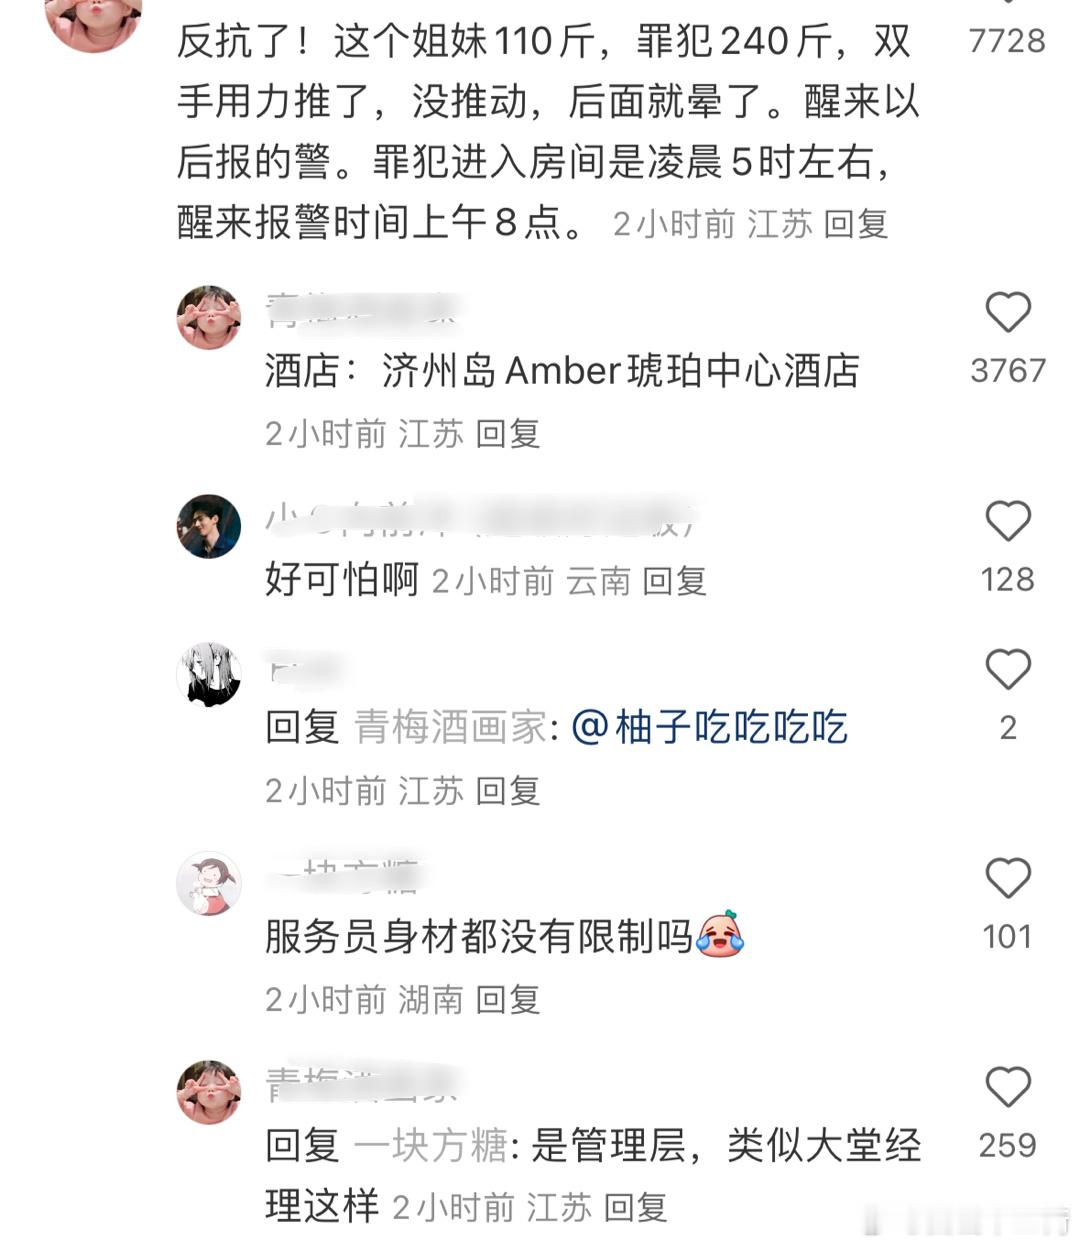Tap 回复 under the @柚子吃吃吃吃 comment
The width and height of the screenshot is (1080, 1246).
(508, 791)
